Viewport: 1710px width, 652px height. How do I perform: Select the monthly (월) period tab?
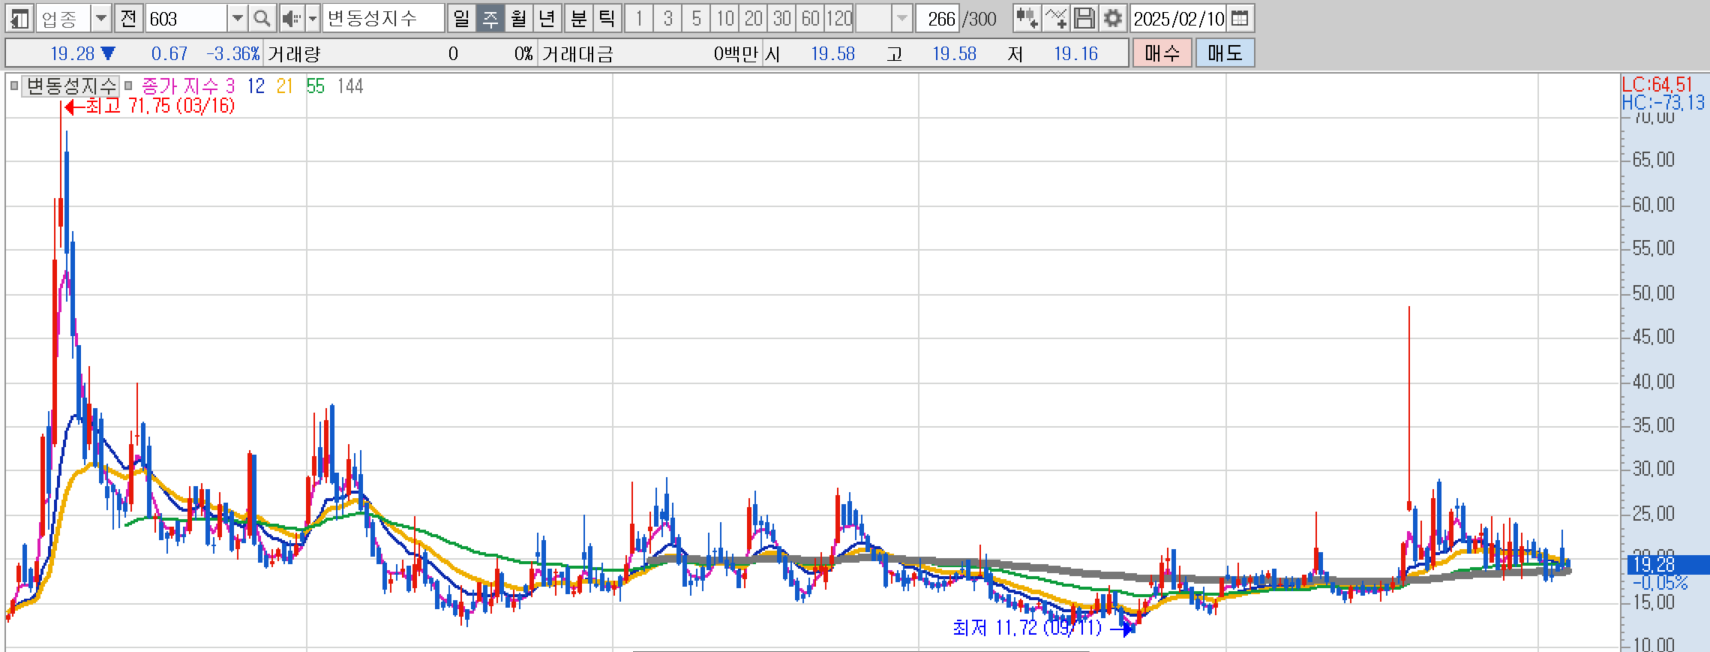[518, 18]
